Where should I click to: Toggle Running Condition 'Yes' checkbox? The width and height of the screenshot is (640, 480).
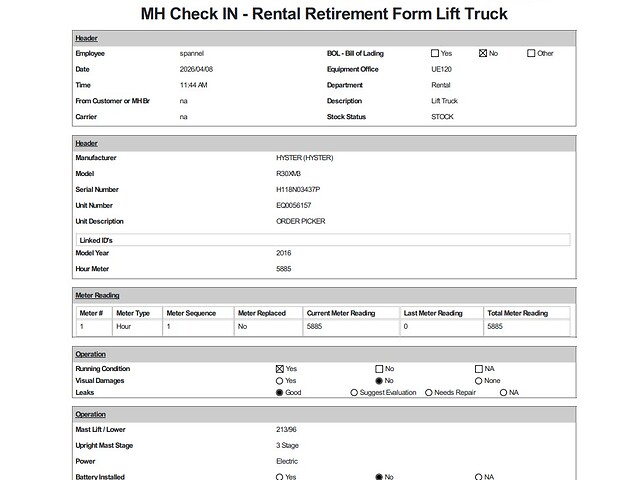[x=279, y=369]
